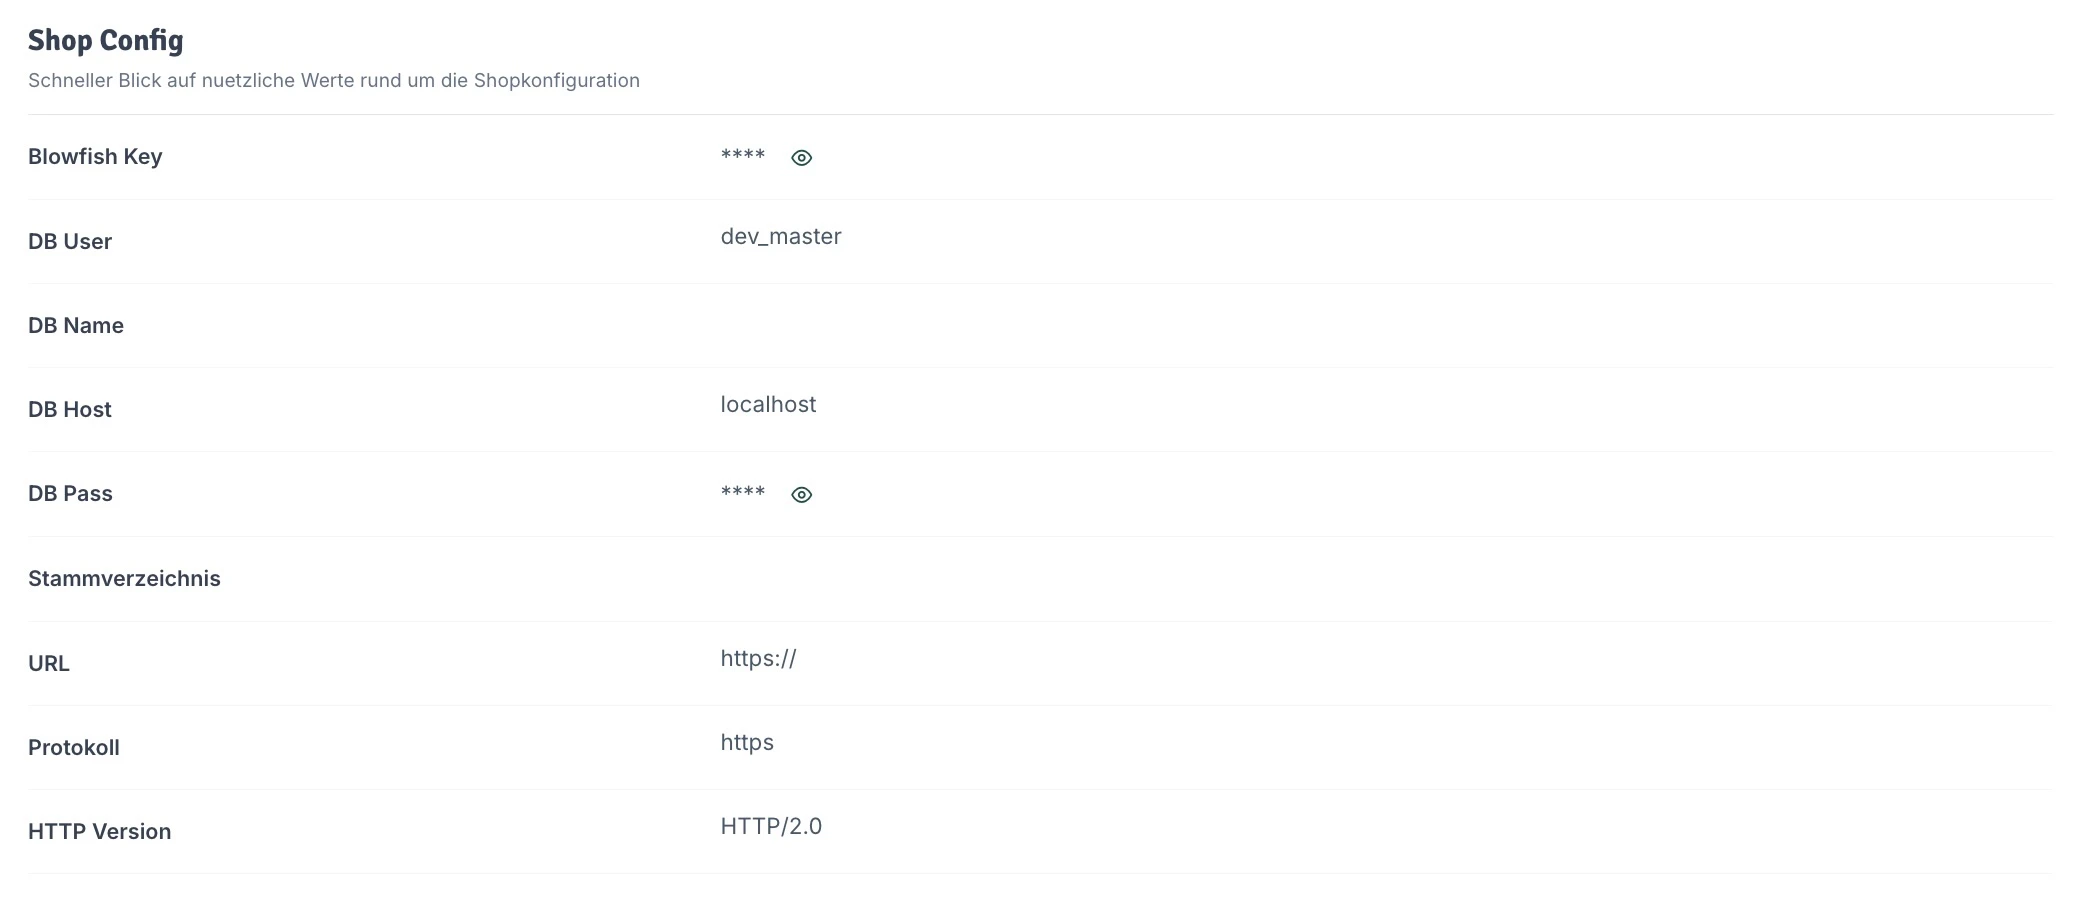Click the eye icon beside DB Pass asterisks
2082x910 pixels.
pyautogui.click(x=801, y=494)
